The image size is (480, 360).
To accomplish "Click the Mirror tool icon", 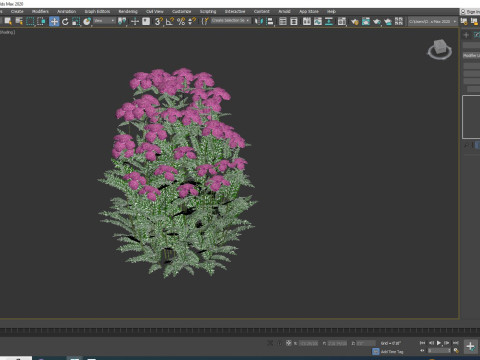I will click(259, 21).
